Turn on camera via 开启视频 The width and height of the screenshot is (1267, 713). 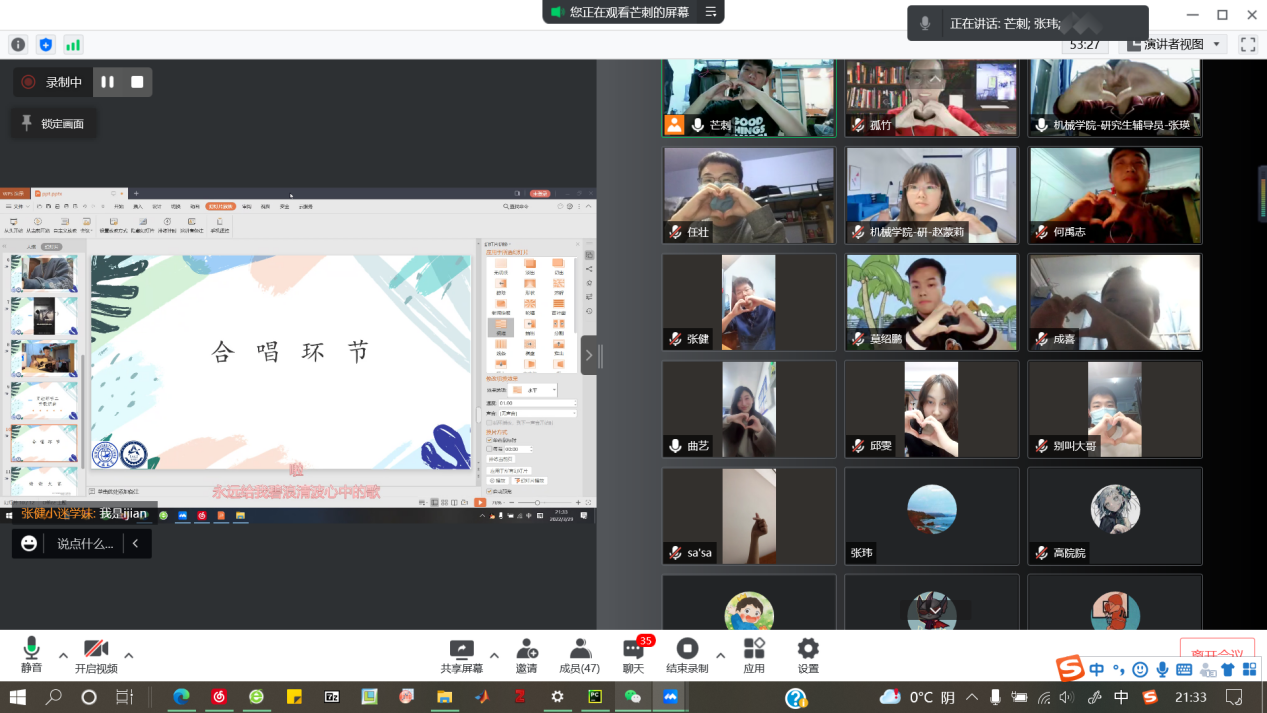(96, 654)
